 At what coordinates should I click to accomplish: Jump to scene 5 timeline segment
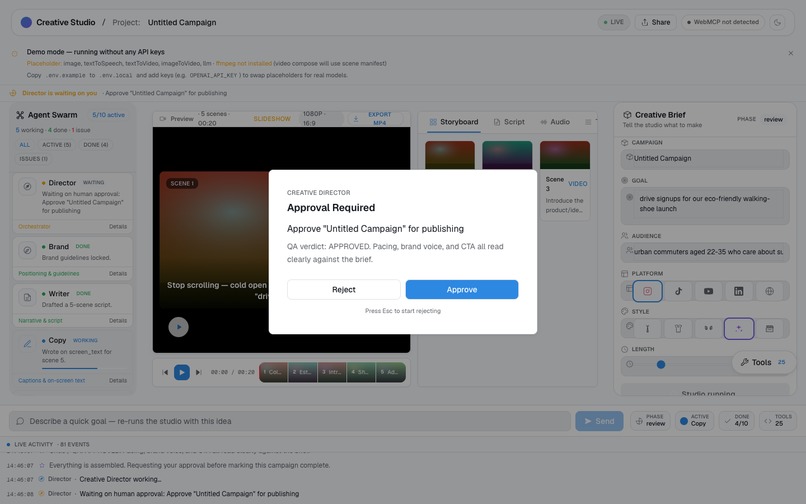[391, 372]
